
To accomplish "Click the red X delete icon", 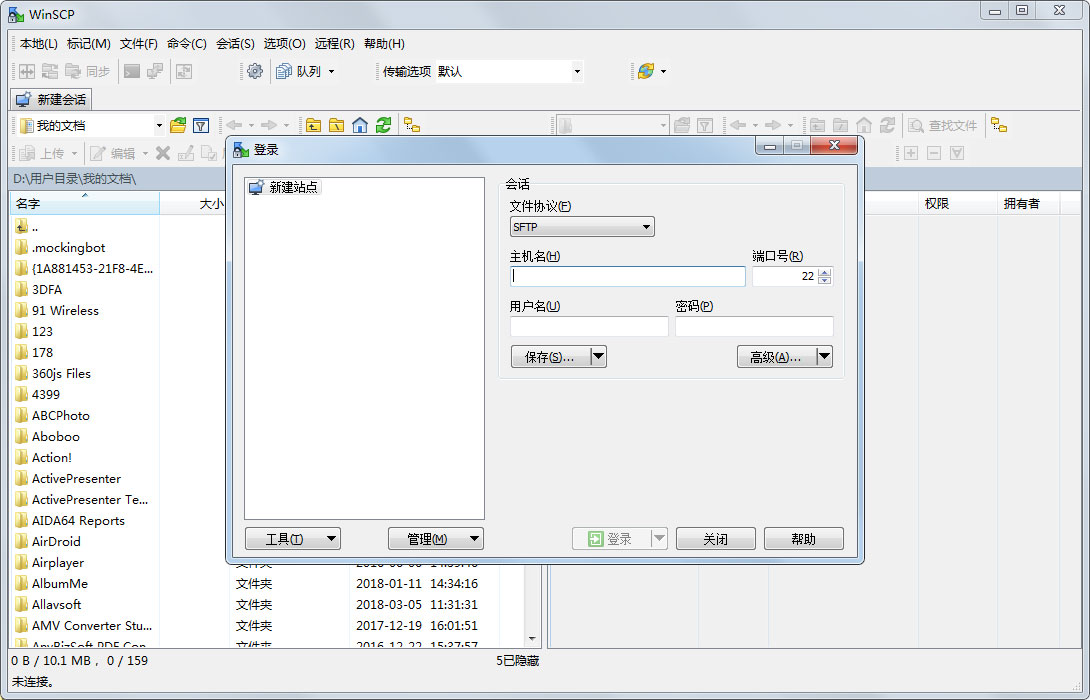I will (163, 153).
